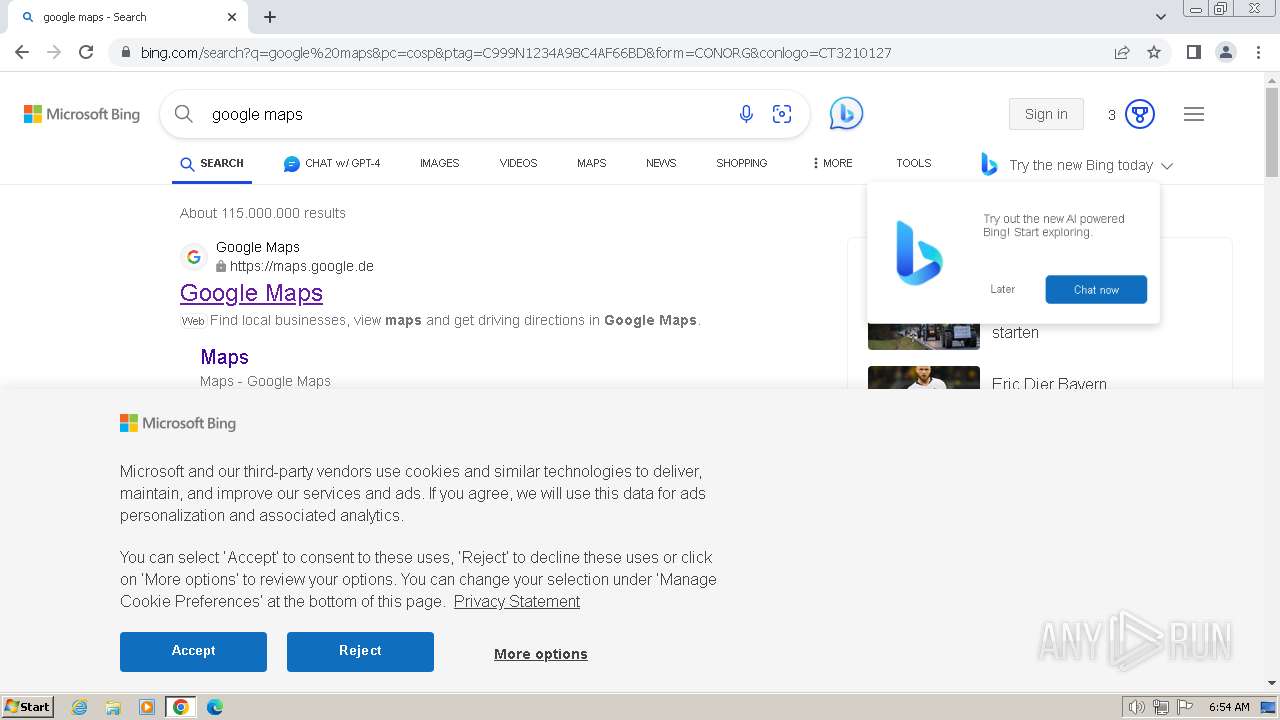Open the Google Maps result title
Viewport: 1280px width, 720px height.
click(x=251, y=293)
